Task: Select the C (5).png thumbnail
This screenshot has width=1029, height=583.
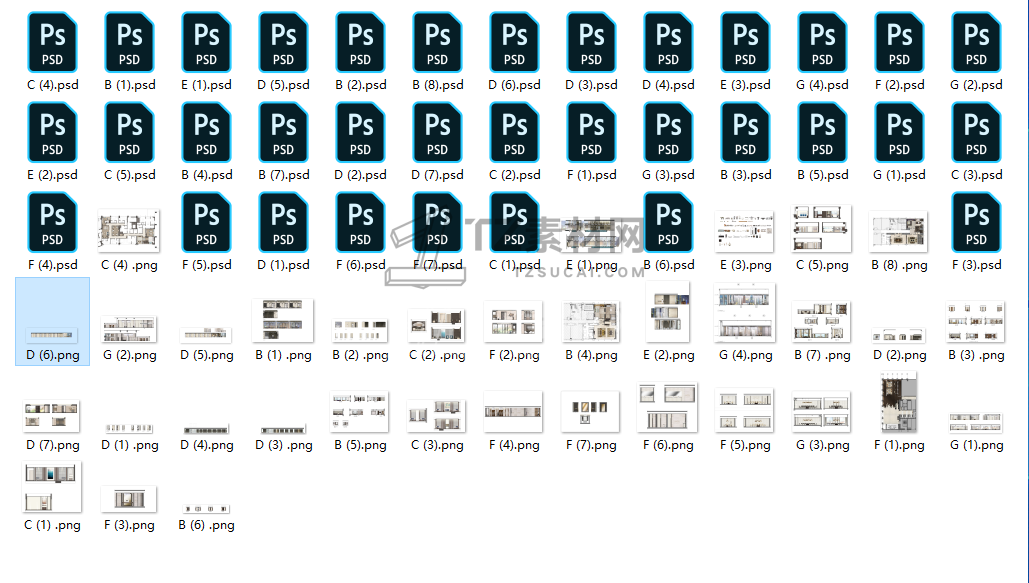Action: point(822,228)
